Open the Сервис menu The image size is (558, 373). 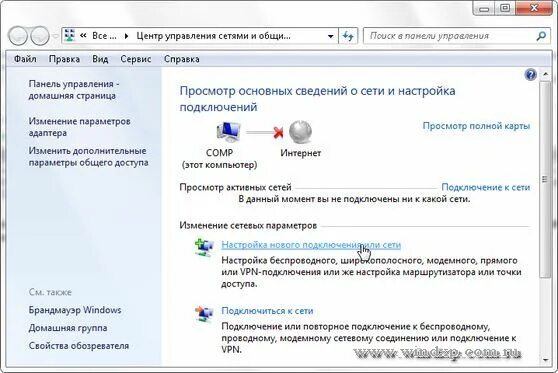136,59
